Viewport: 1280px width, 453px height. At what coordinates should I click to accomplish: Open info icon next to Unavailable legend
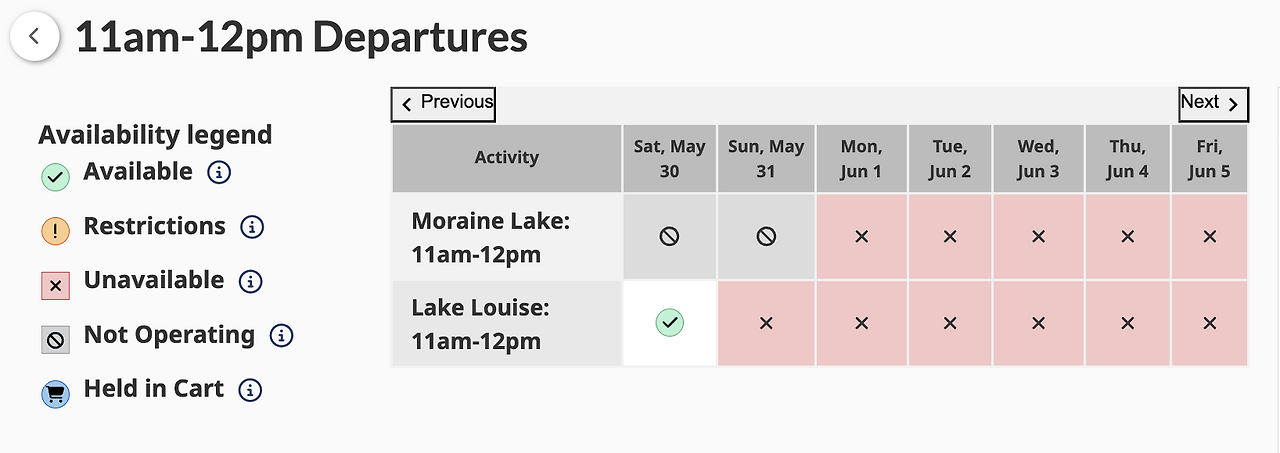[x=250, y=282]
